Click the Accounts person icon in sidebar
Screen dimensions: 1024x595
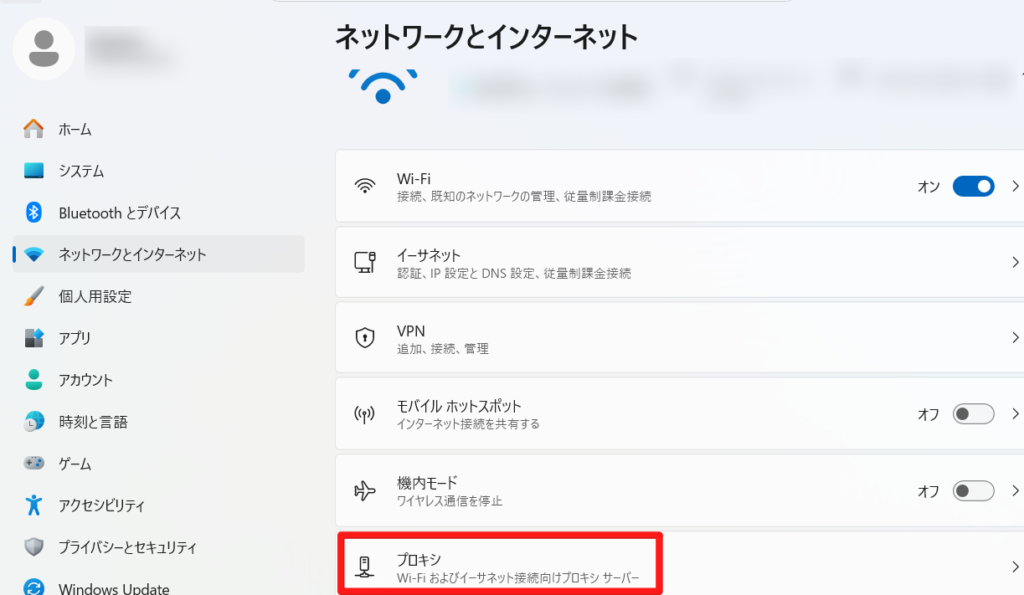(x=33, y=379)
